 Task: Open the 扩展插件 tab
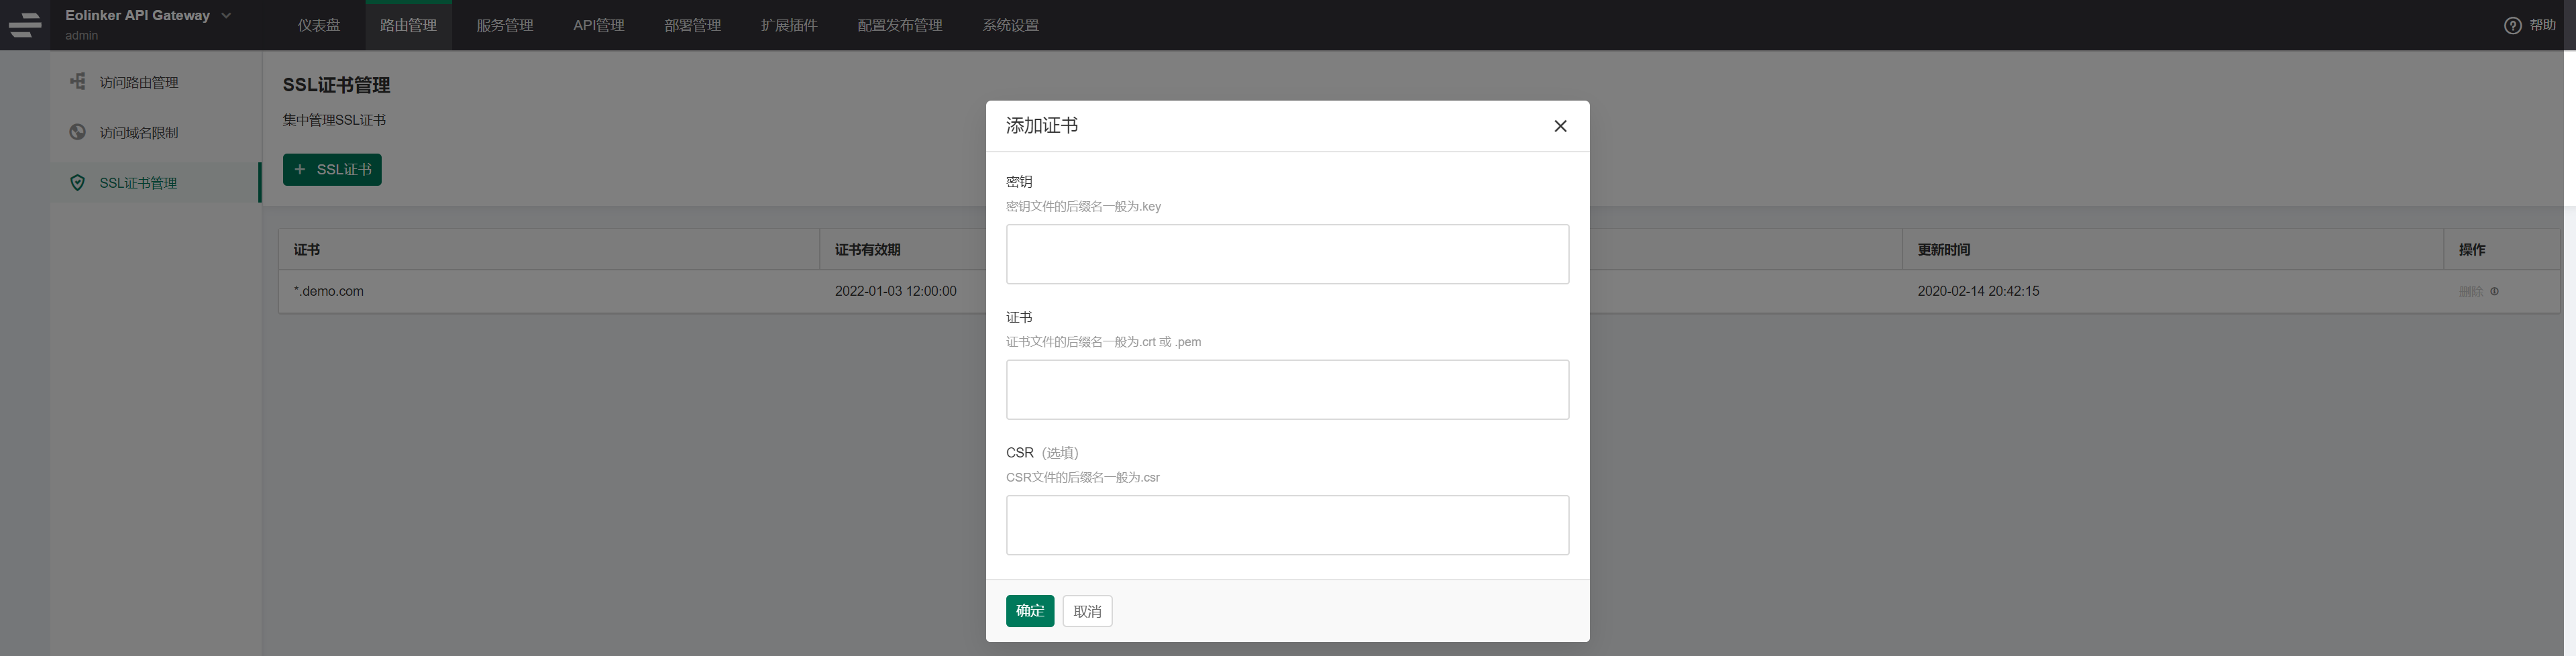coord(788,26)
